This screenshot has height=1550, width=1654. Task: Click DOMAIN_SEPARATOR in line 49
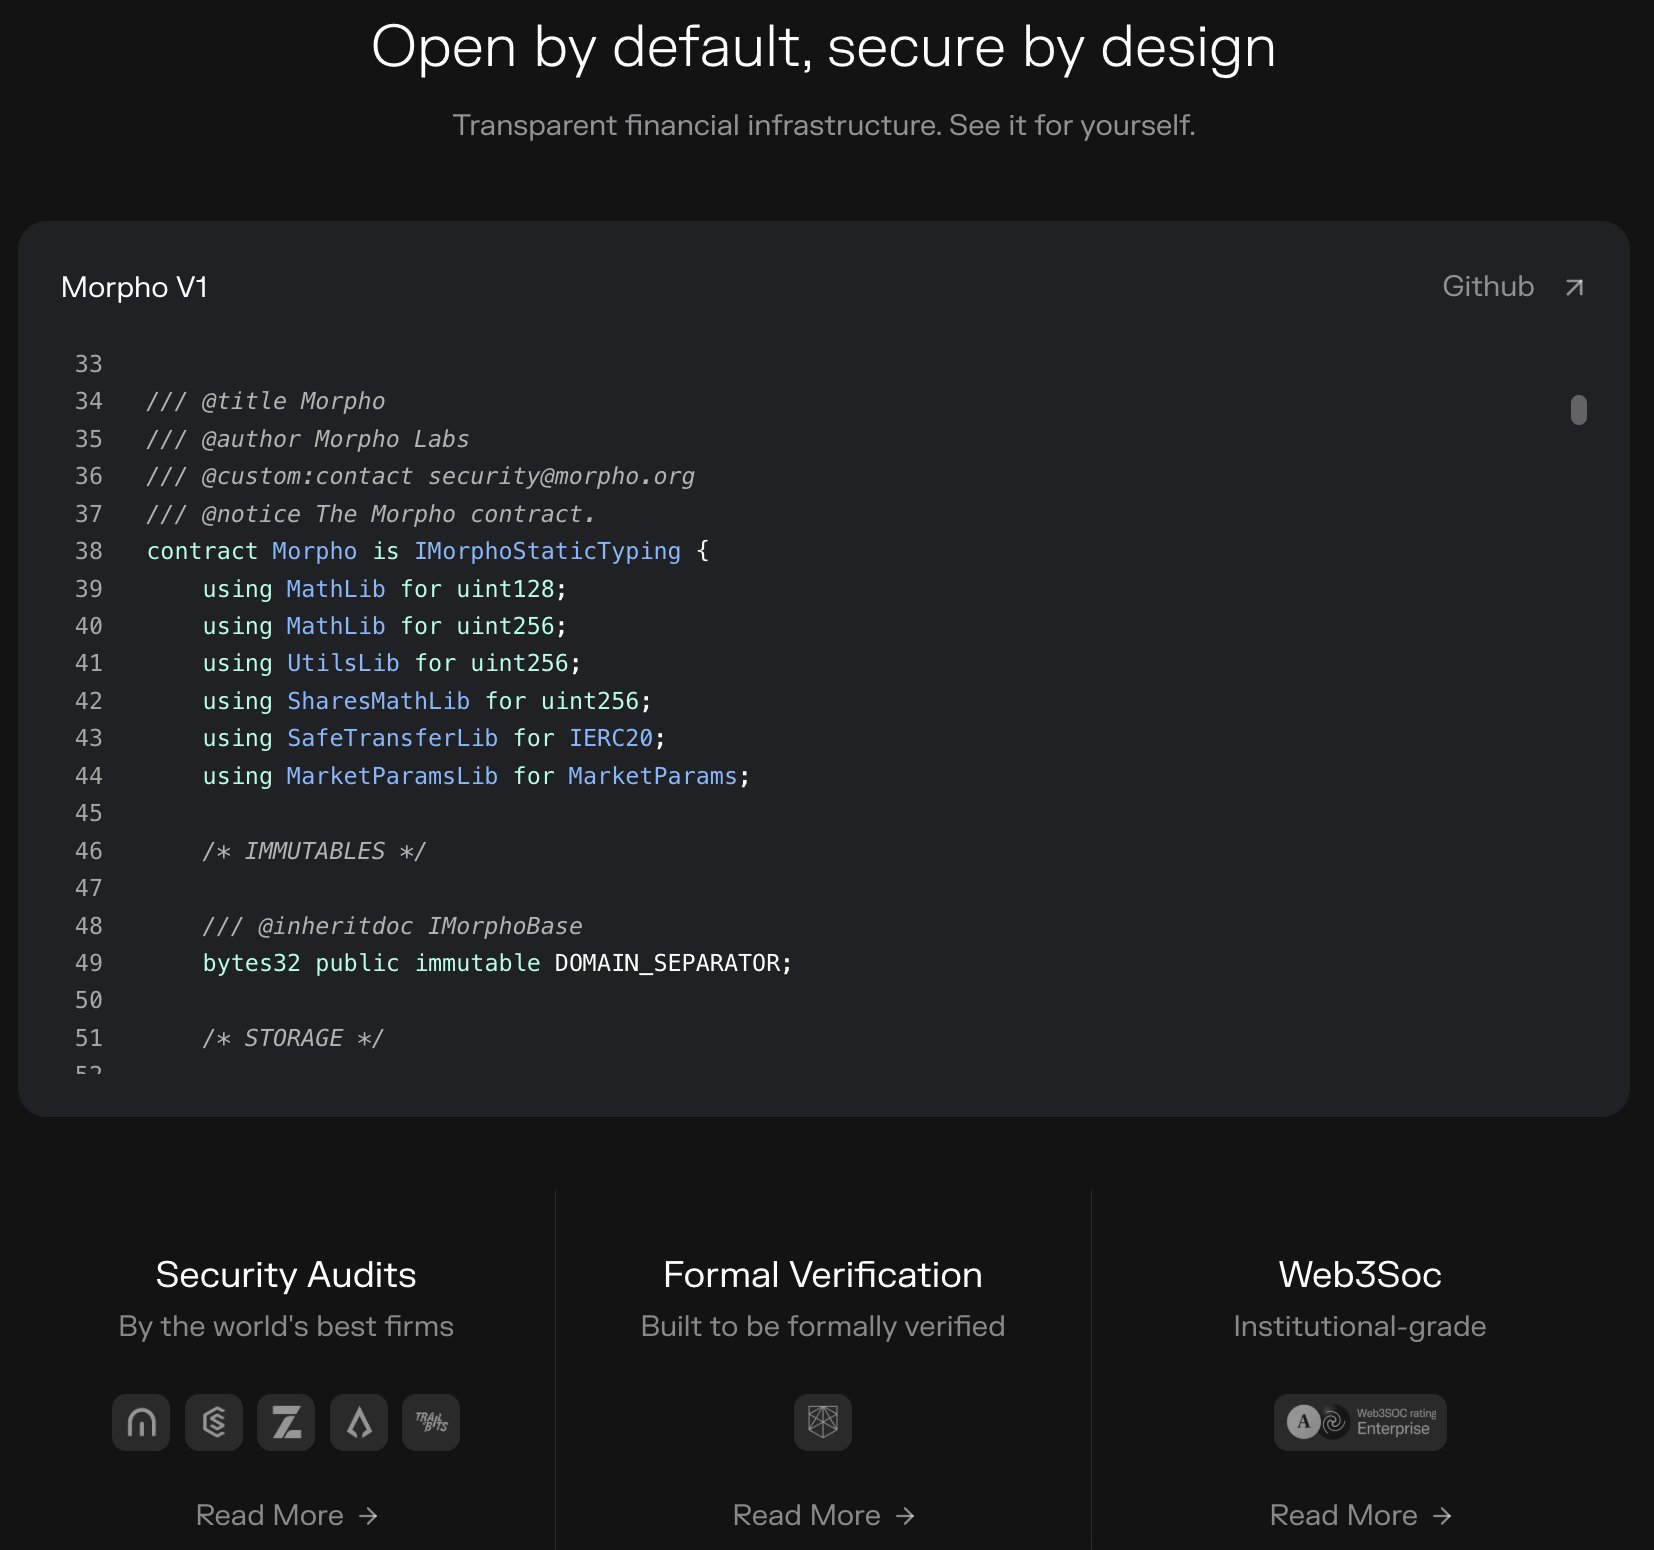point(667,963)
